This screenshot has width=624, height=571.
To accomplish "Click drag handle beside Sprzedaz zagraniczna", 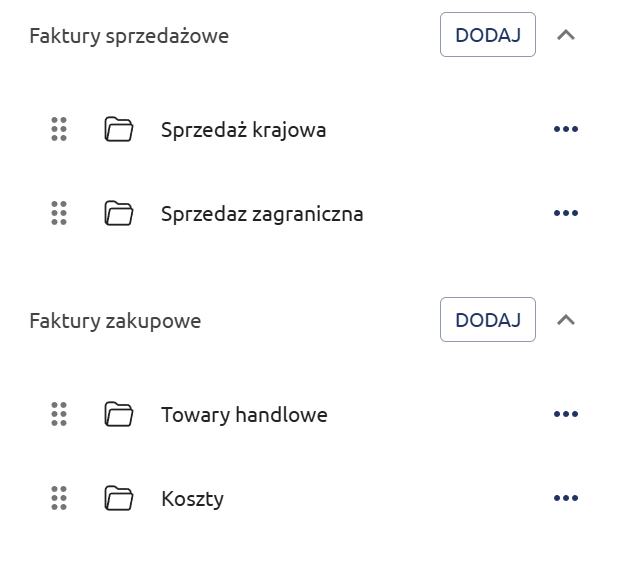I will (58, 213).
